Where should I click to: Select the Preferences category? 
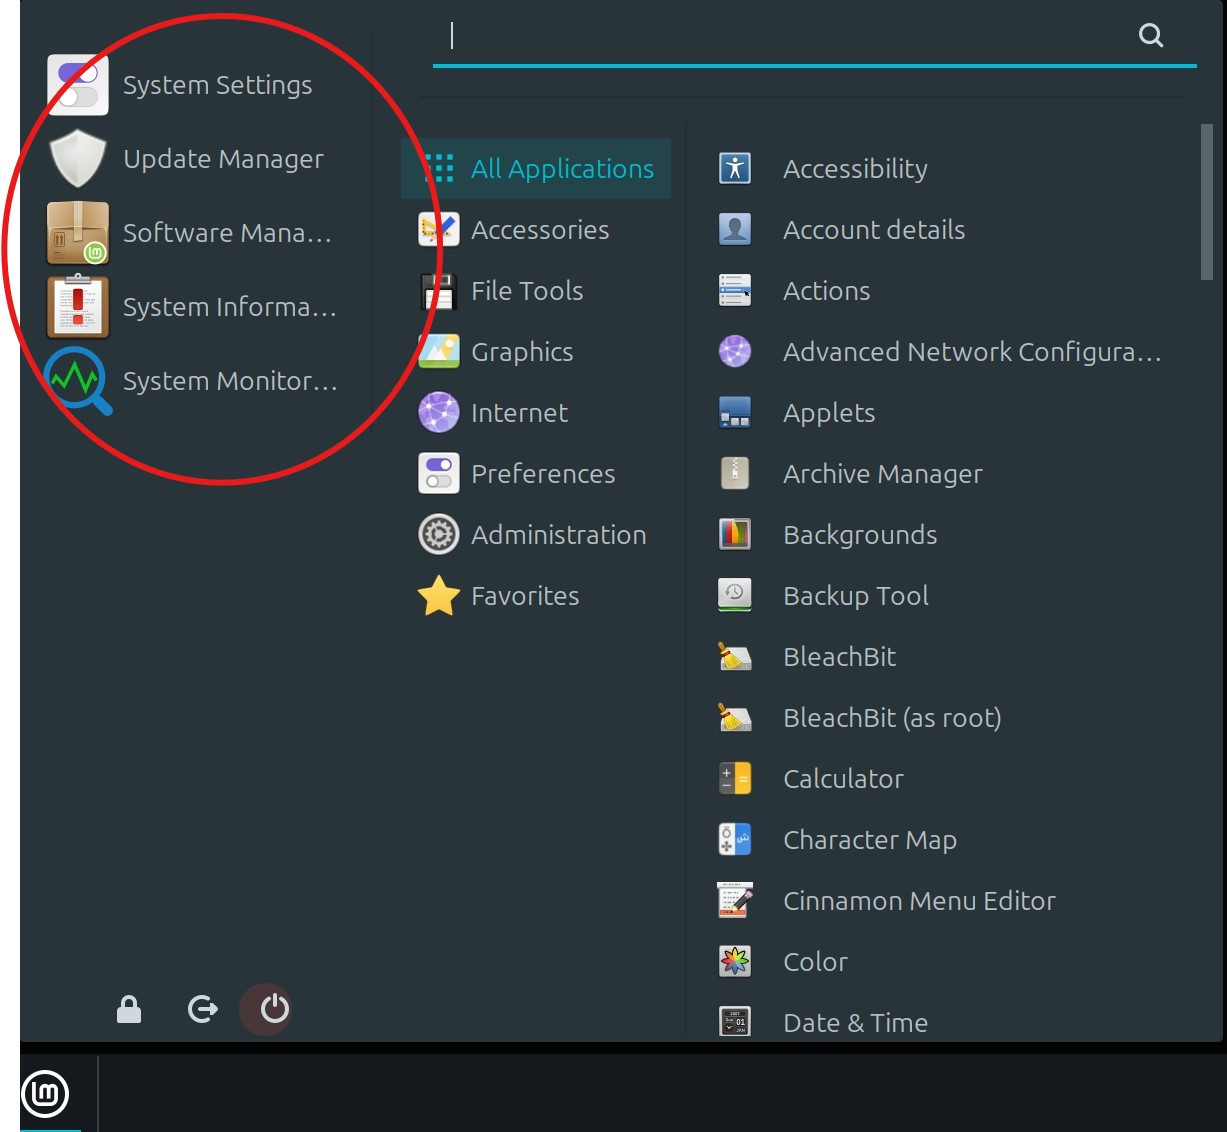[536, 473]
